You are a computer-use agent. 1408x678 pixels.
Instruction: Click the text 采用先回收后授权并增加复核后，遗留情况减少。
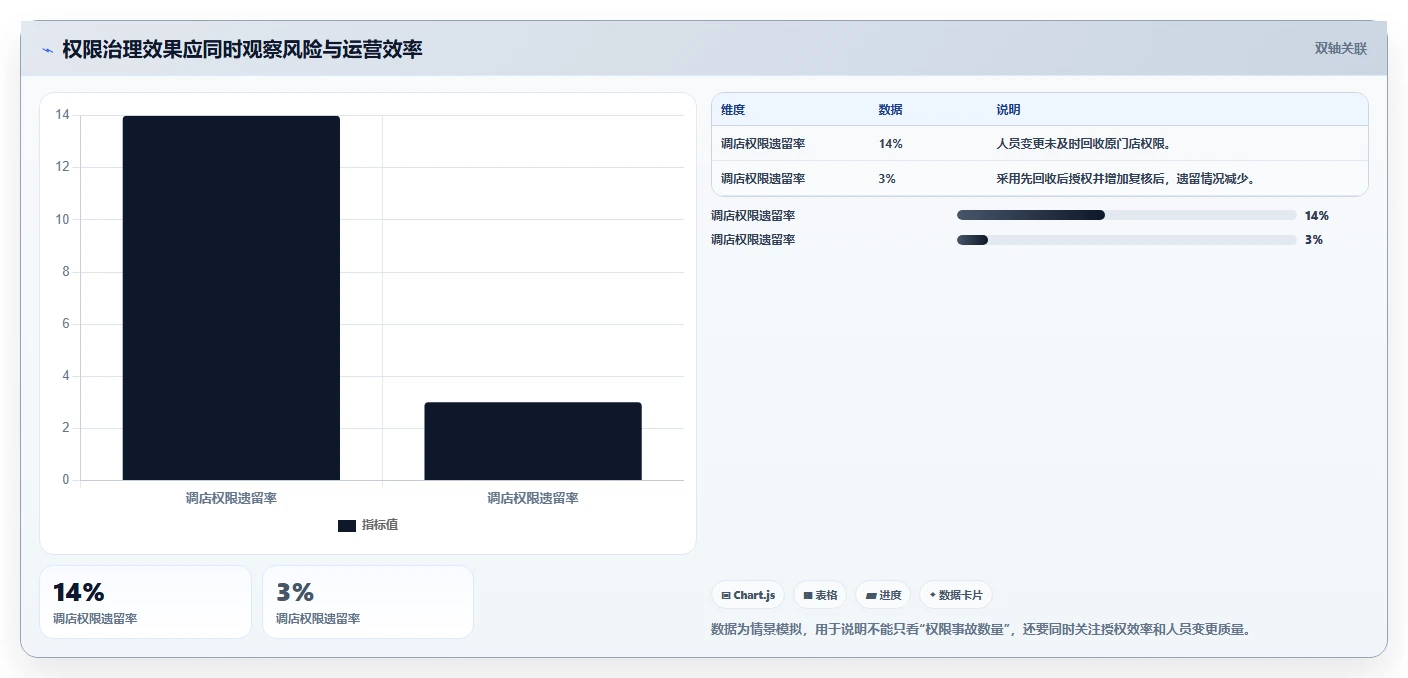[x=1125, y=179]
